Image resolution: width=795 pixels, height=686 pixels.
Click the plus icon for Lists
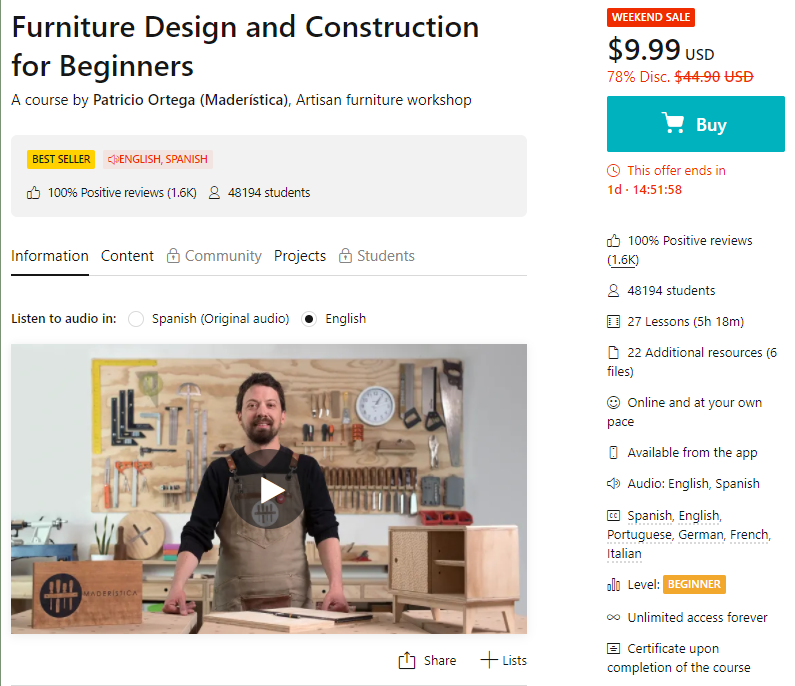coord(489,660)
